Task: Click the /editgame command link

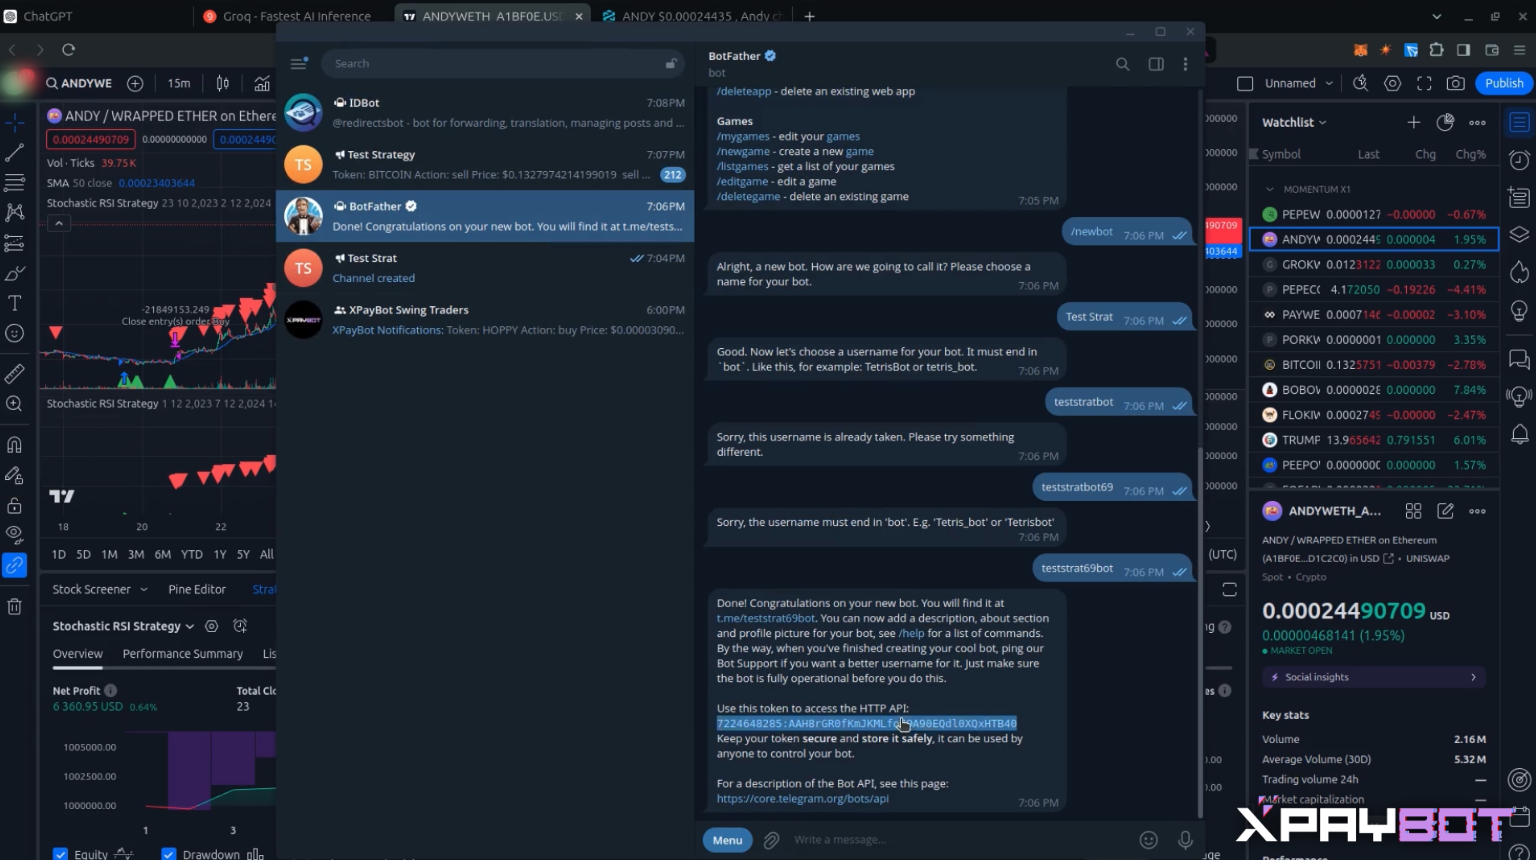Action: 742,181
